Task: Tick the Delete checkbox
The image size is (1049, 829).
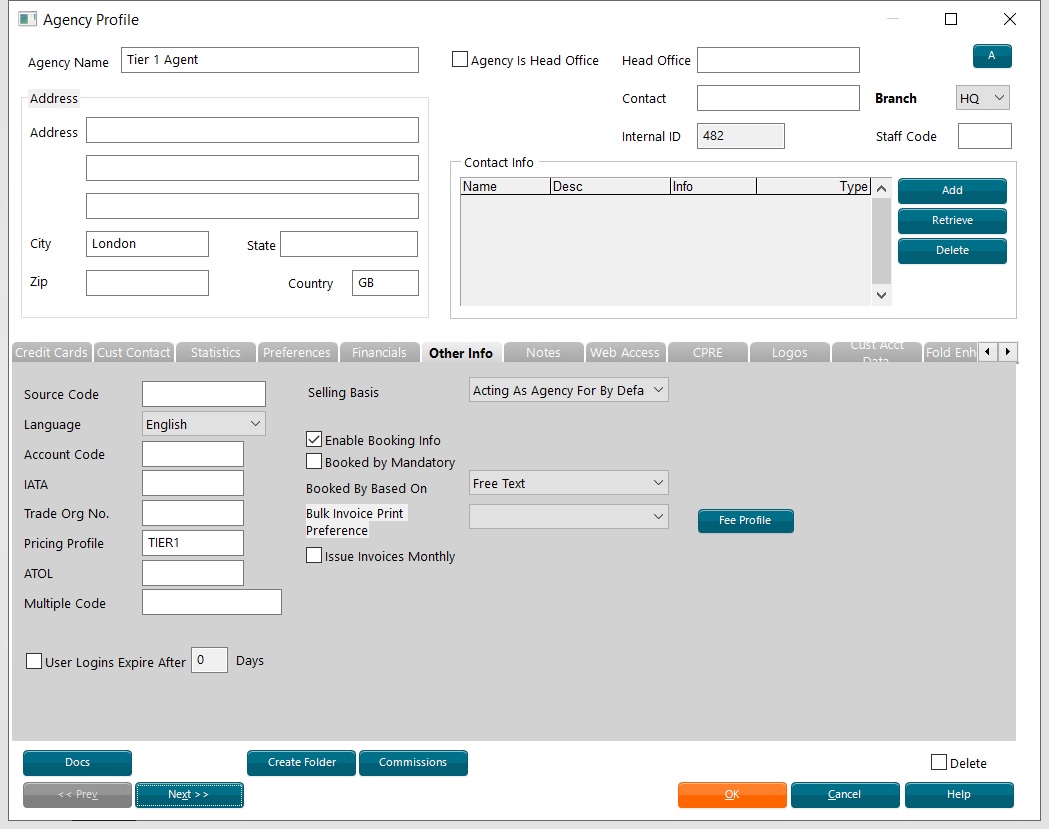Action: tap(939, 762)
